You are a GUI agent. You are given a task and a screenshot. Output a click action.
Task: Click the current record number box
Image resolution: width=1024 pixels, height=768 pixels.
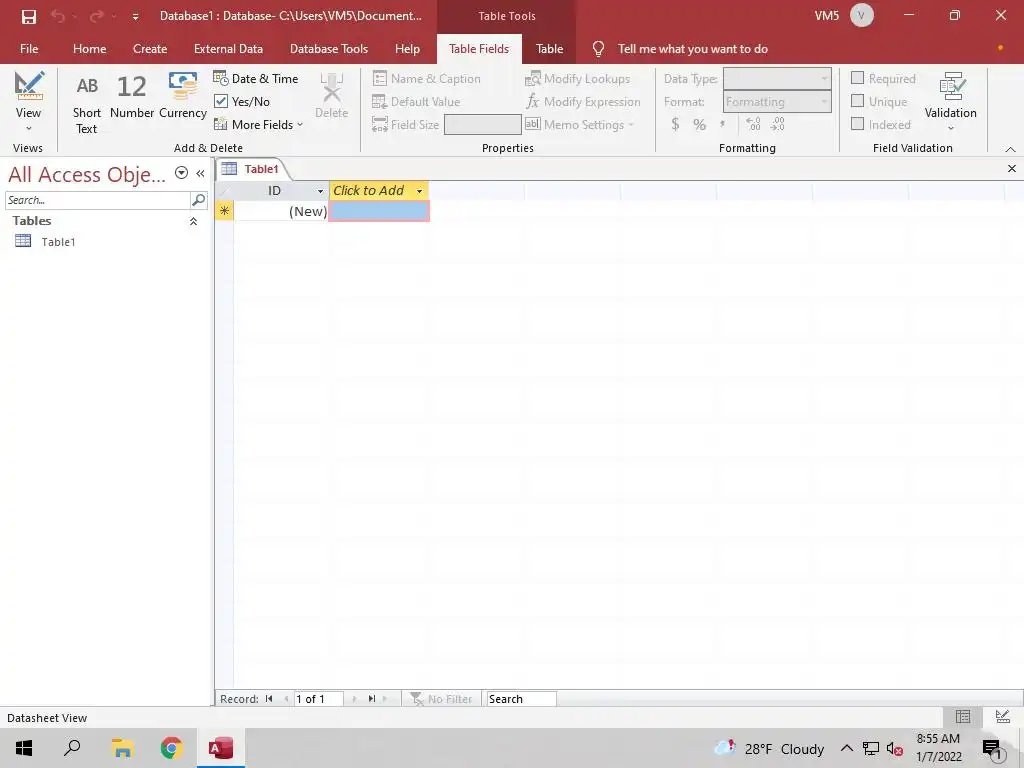[318, 699]
